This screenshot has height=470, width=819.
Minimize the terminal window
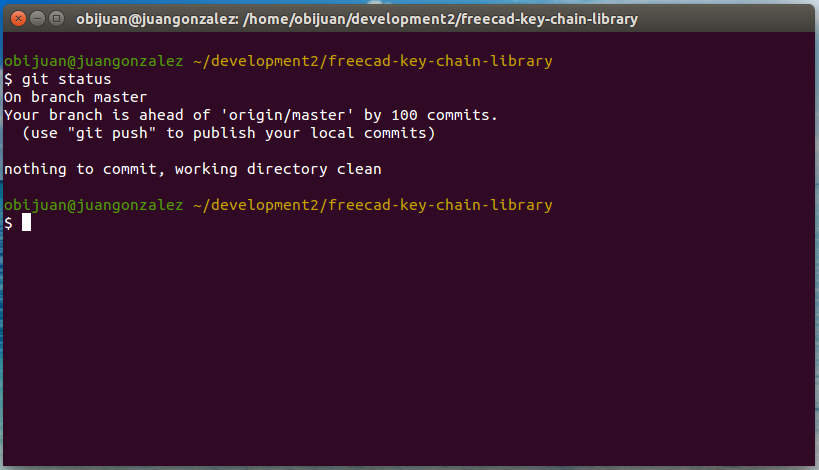pyautogui.click(x=36, y=19)
